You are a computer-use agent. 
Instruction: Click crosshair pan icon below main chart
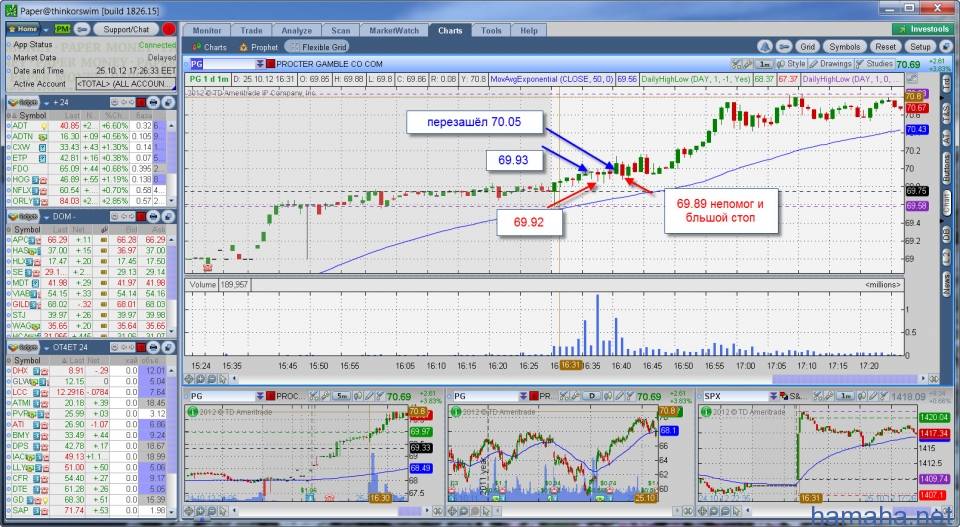(190, 379)
